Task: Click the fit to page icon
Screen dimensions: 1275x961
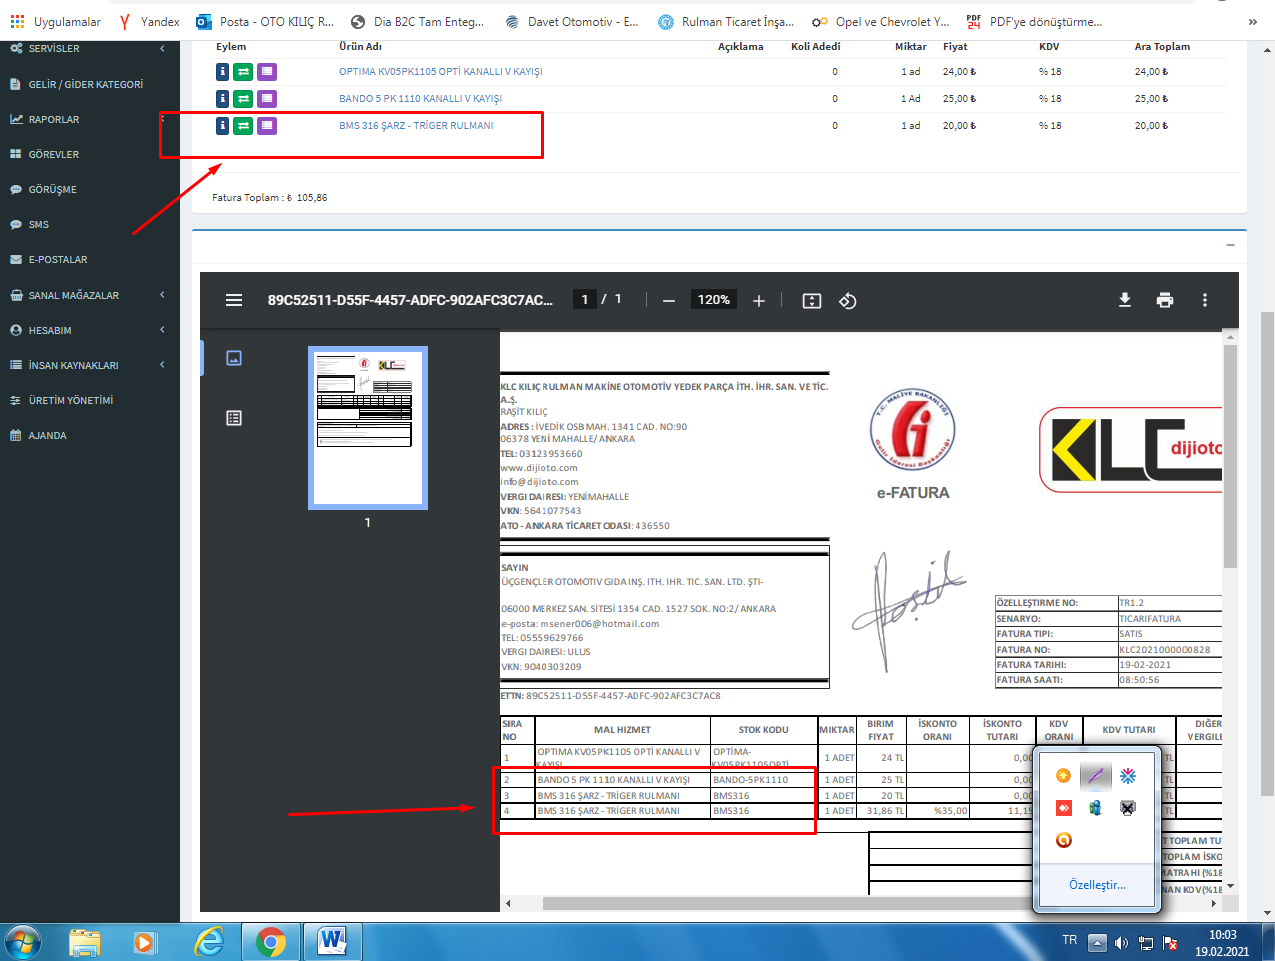Action: tap(812, 301)
